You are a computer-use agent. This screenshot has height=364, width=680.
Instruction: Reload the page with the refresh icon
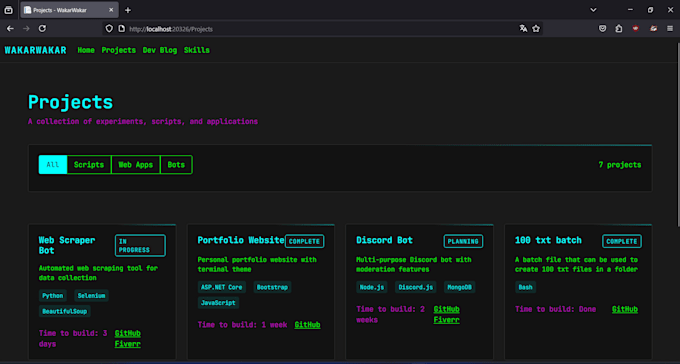tap(42, 29)
